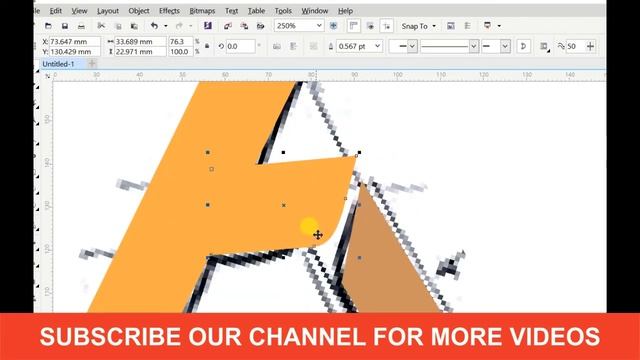Click the Options icon after Snap To
The height and width of the screenshot is (360, 640).
coord(451,26)
